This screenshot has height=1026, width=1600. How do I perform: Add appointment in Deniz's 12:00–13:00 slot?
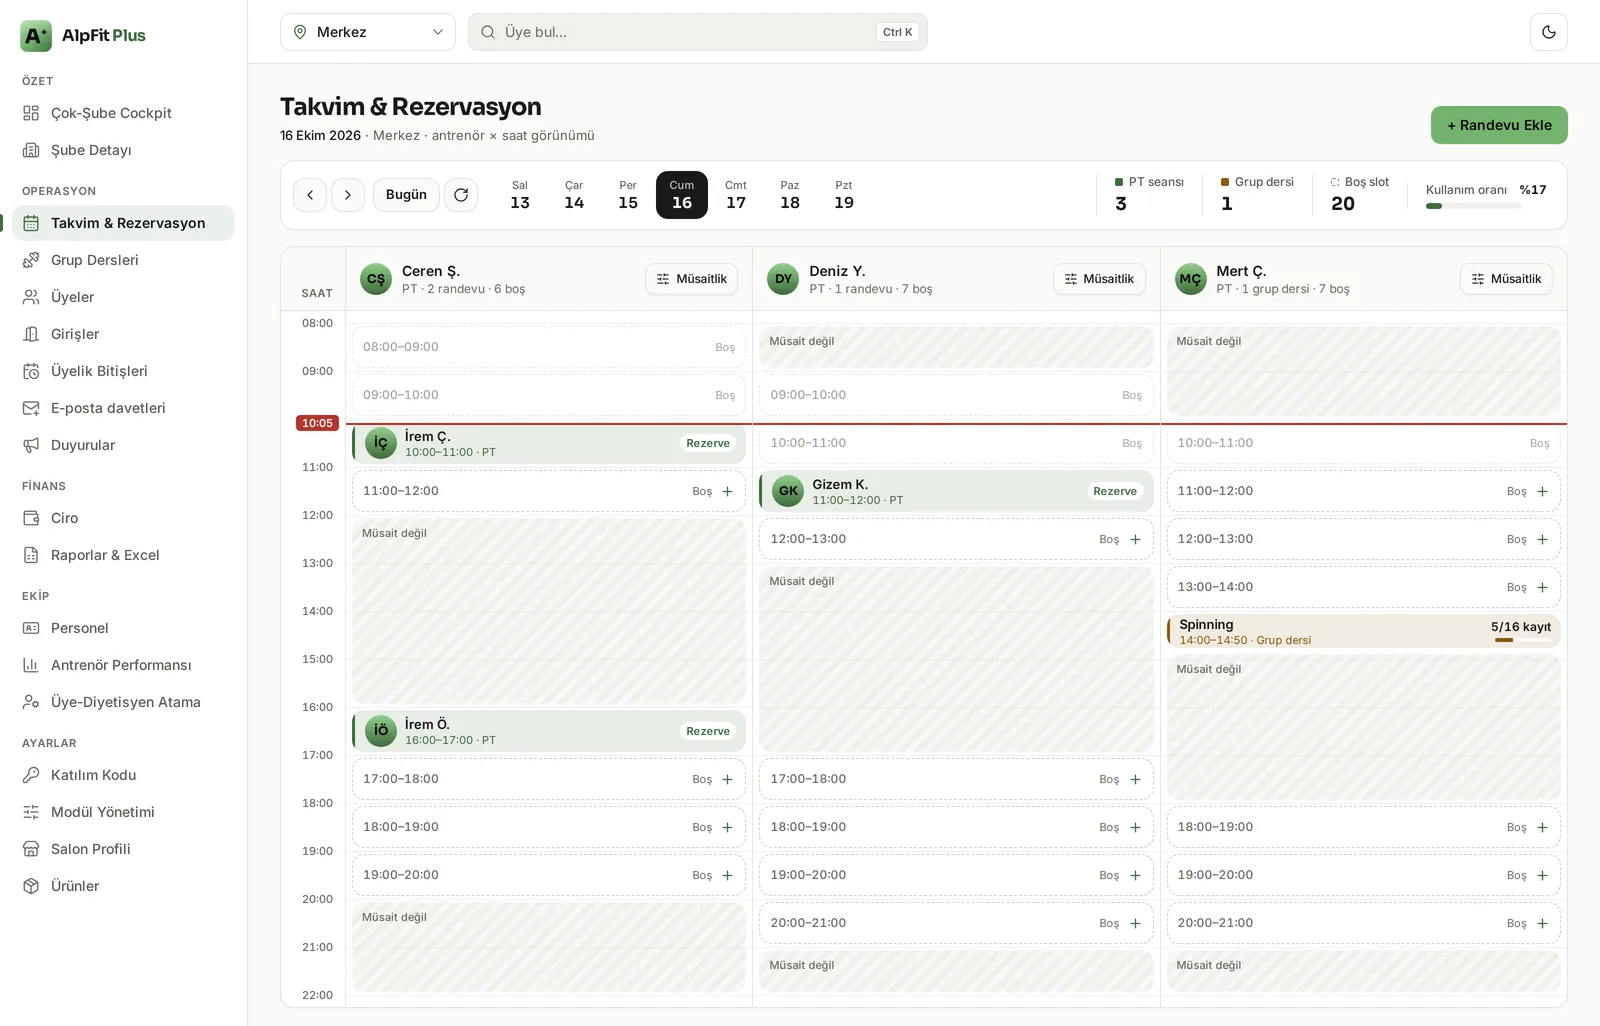point(1135,539)
